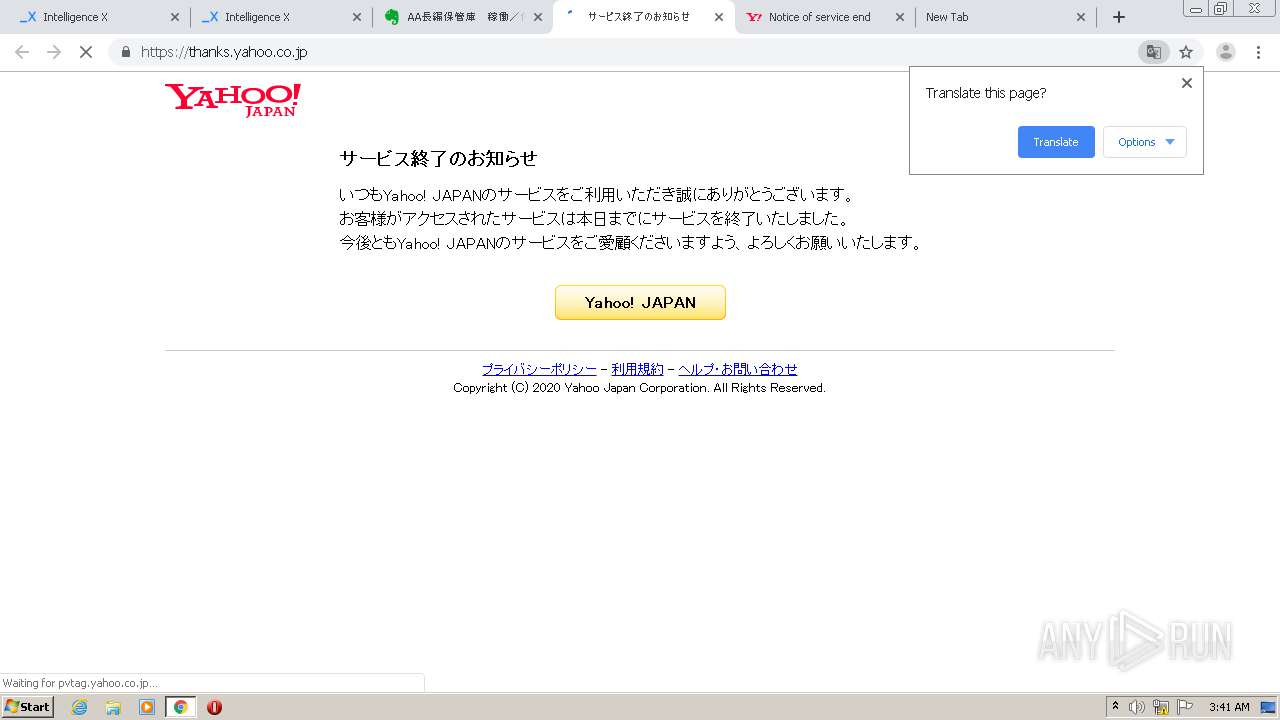The height and width of the screenshot is (720, 1280).
Task: Close the Translate this page popup
Action: coord(1187,83)
